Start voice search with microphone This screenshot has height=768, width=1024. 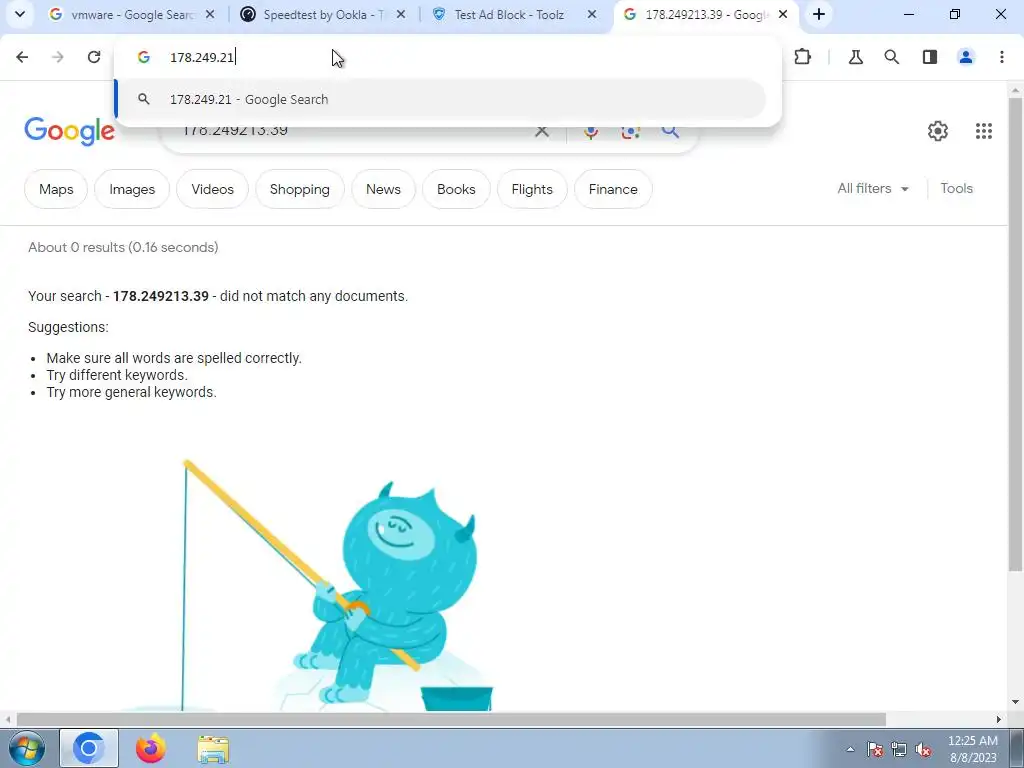[591, 131]
